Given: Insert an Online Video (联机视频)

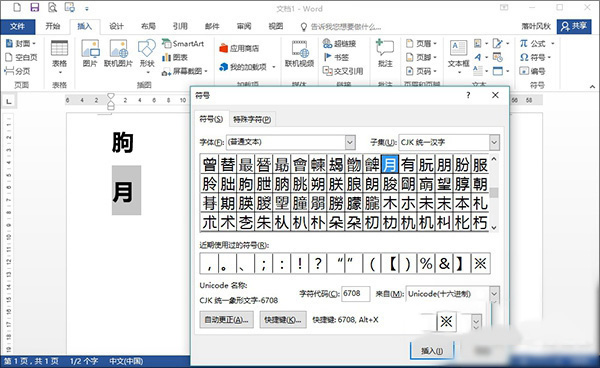Looking at the screenshot, I should 299,54.
